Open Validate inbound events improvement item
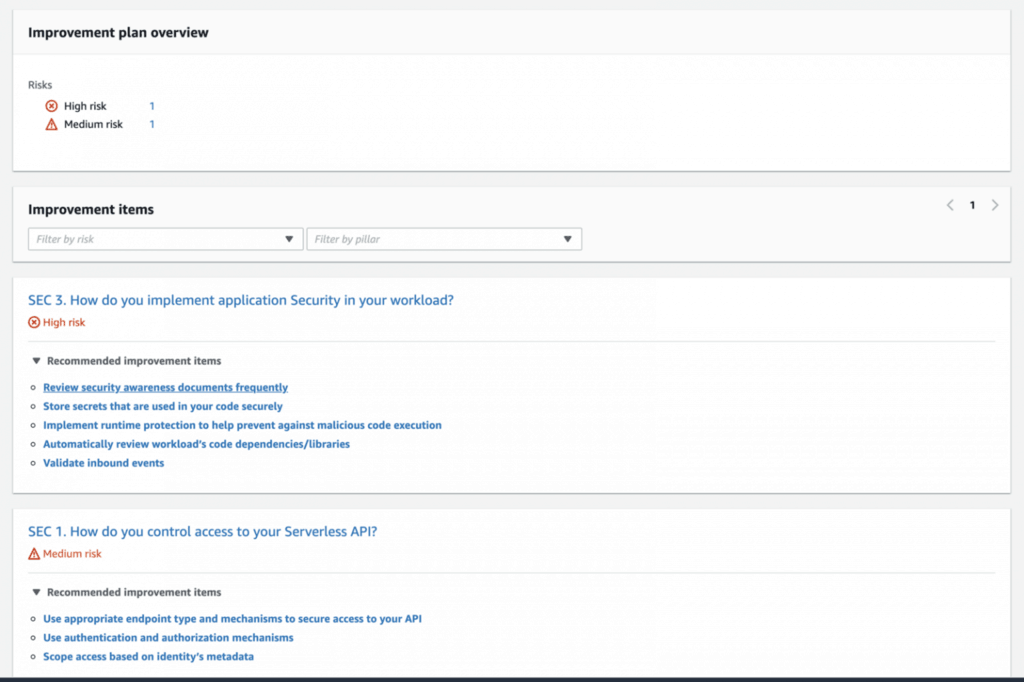 (x=103, y=463)
